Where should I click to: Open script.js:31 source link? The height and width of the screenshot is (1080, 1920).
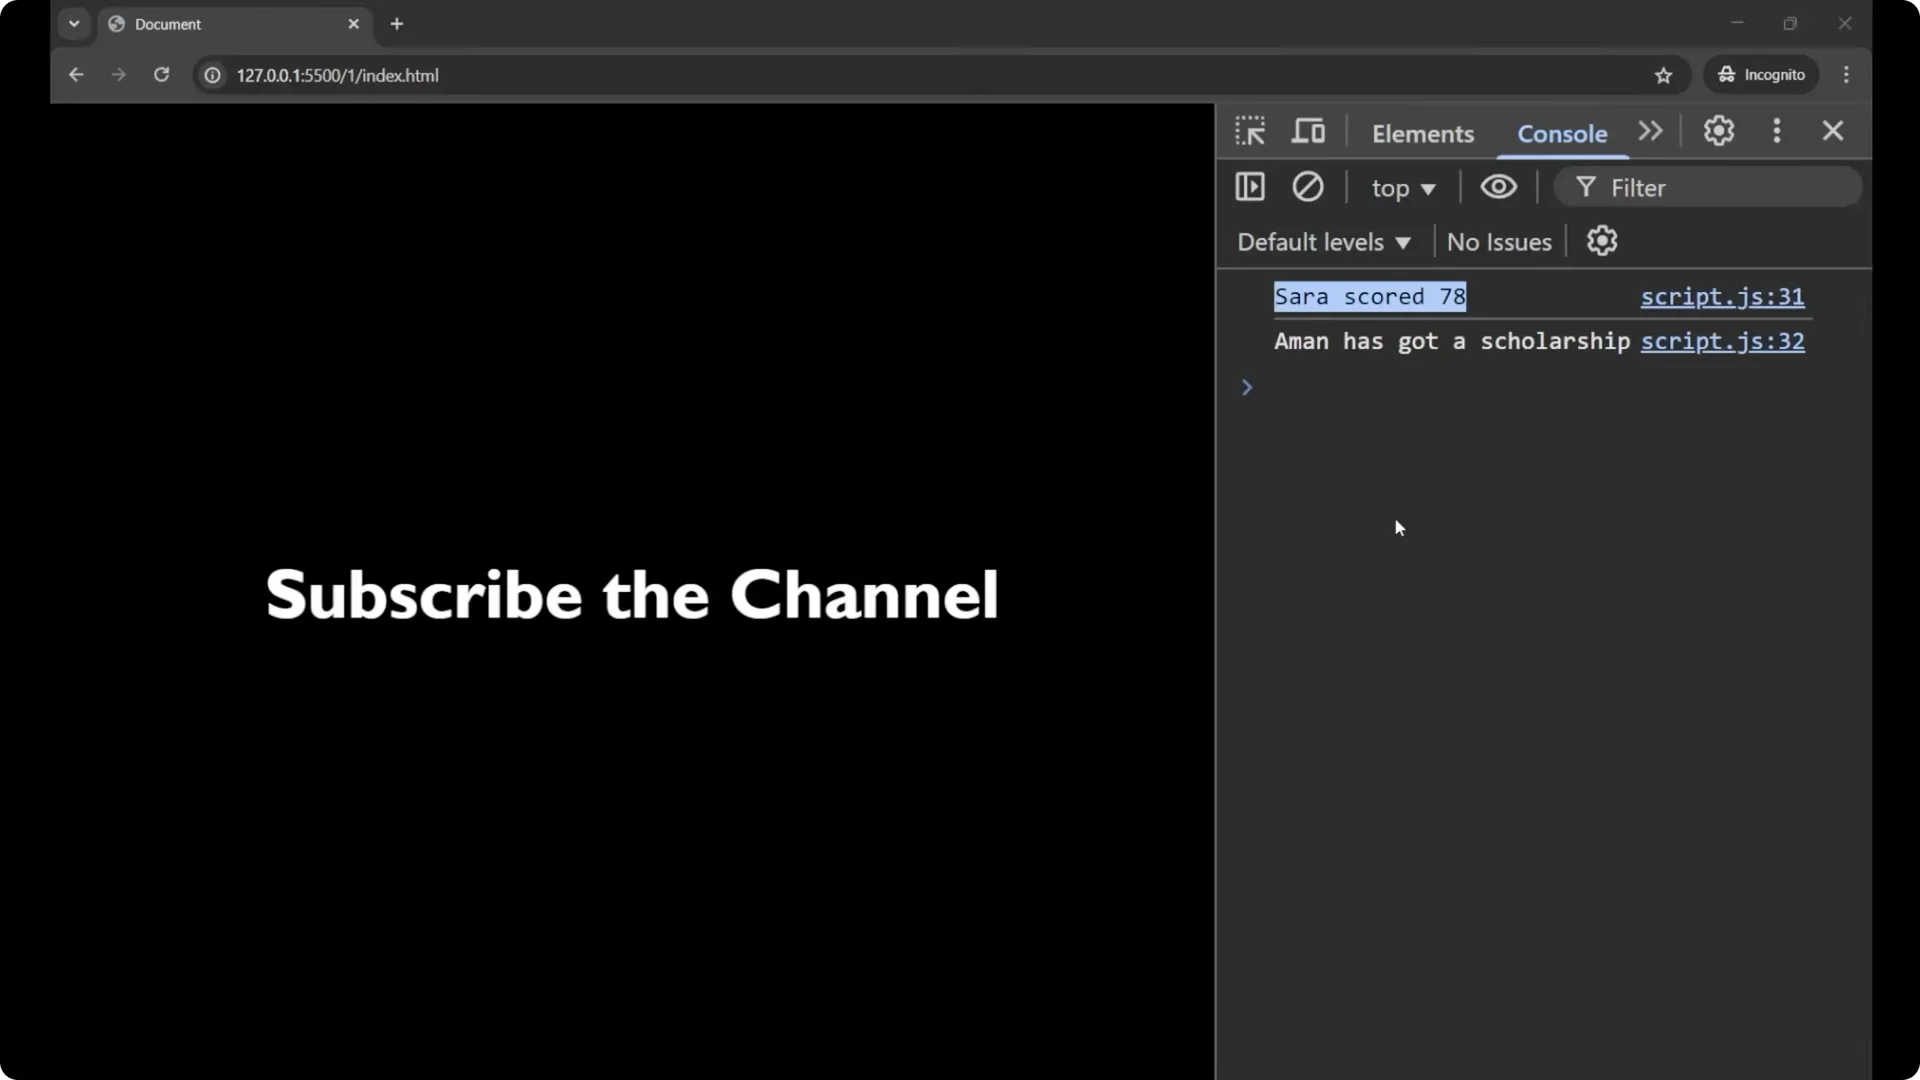pos(1722,297)
